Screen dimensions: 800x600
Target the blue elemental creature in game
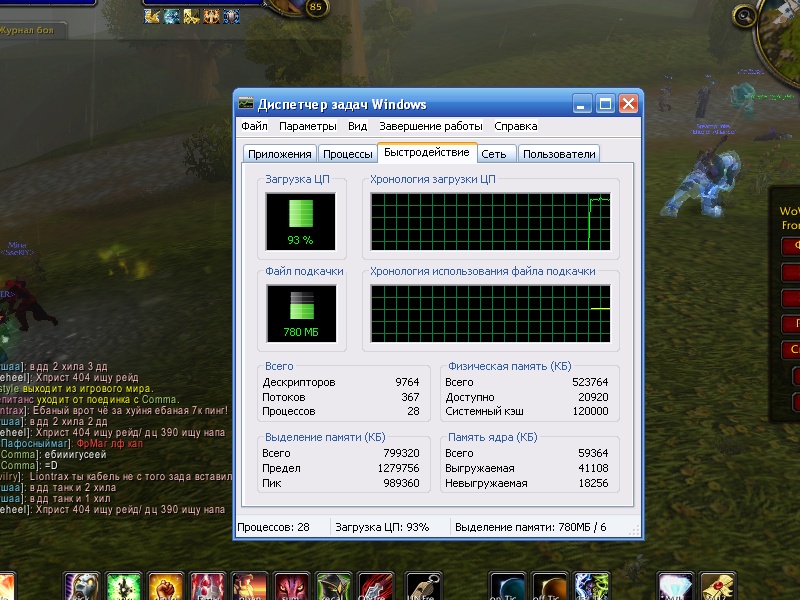click(702, 182)
